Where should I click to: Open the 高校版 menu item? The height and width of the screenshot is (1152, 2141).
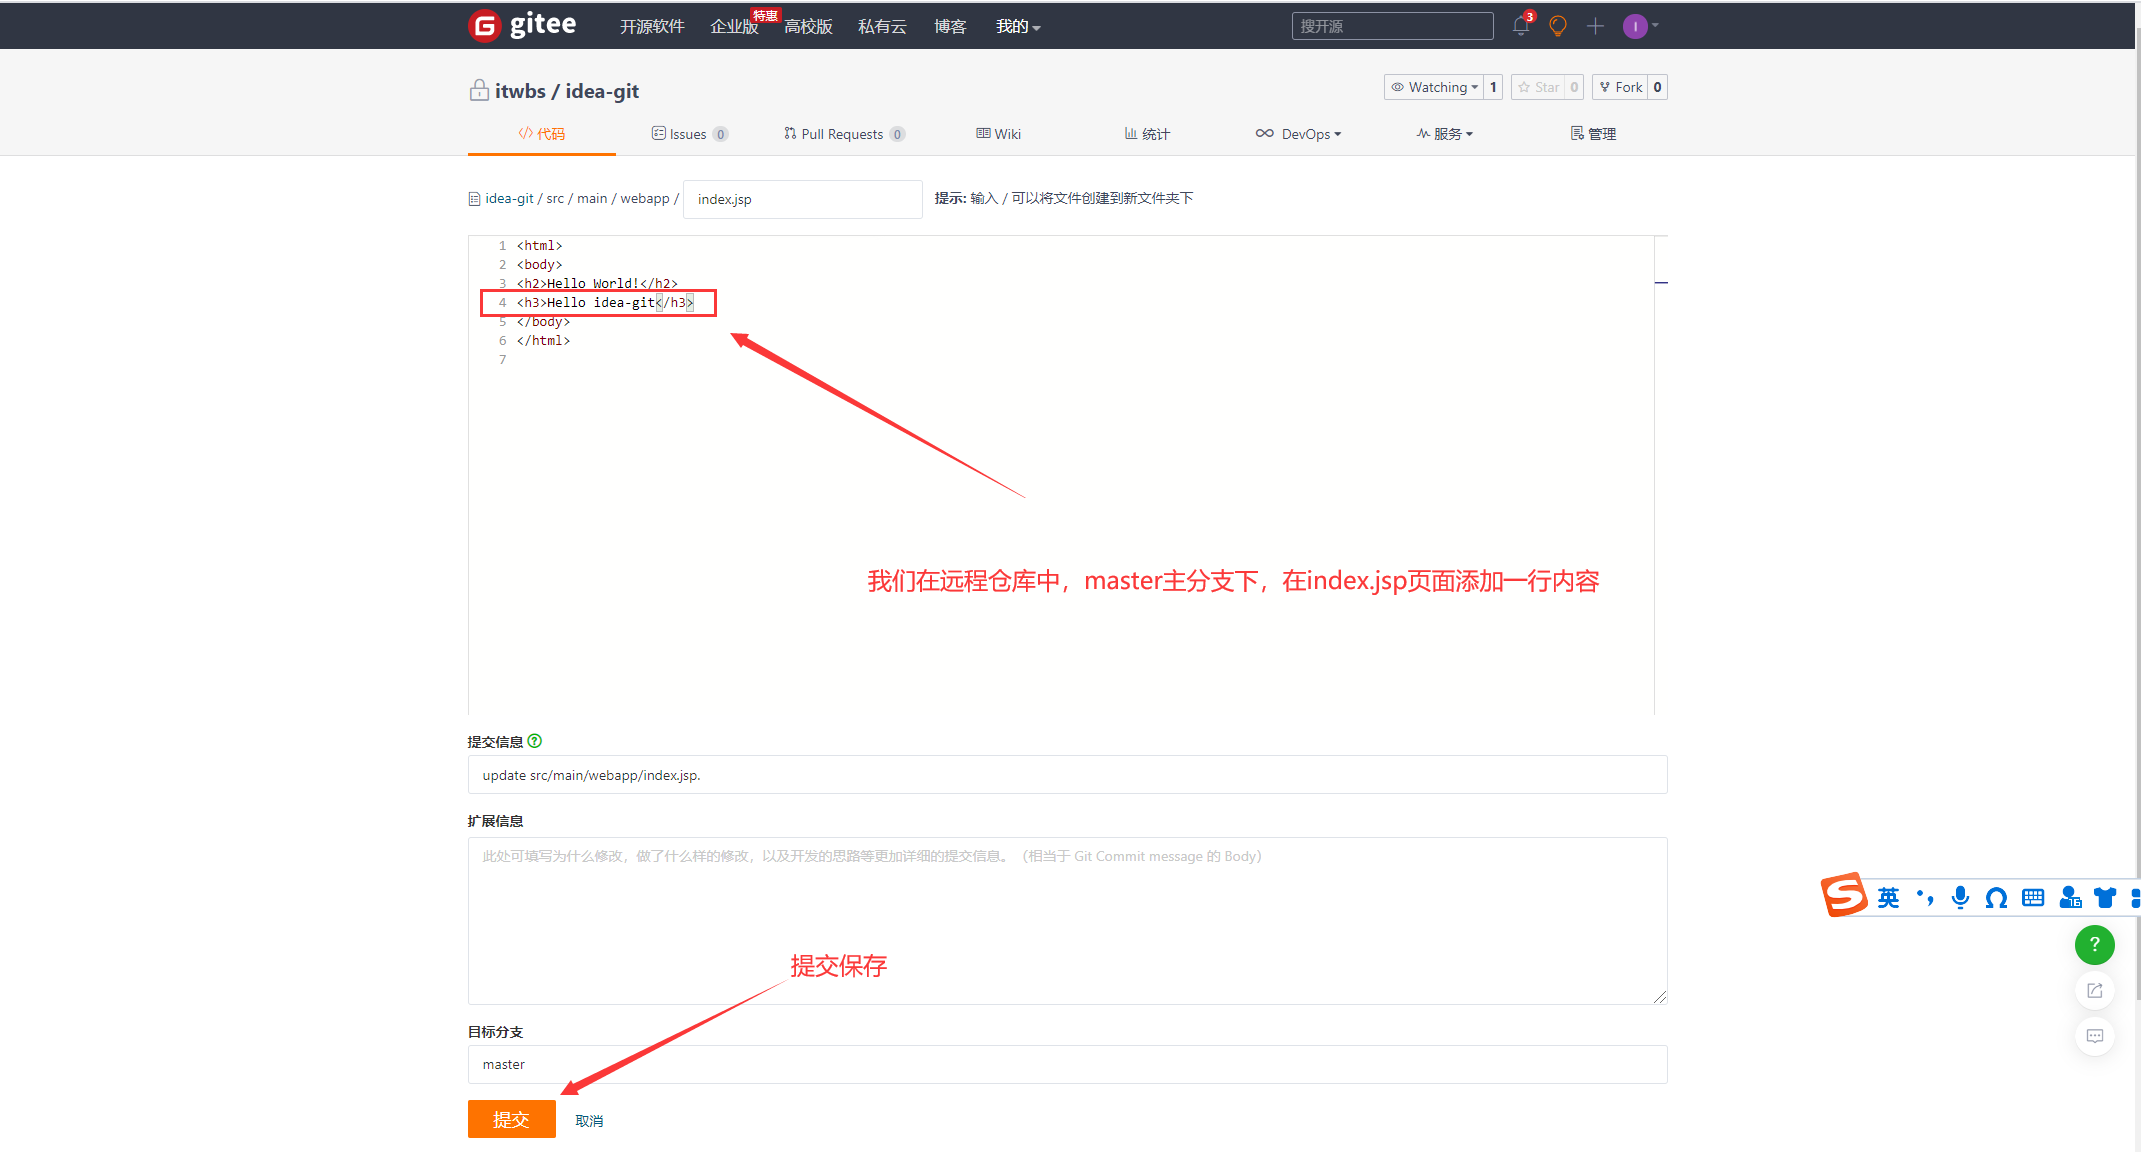tap(808, 27)
